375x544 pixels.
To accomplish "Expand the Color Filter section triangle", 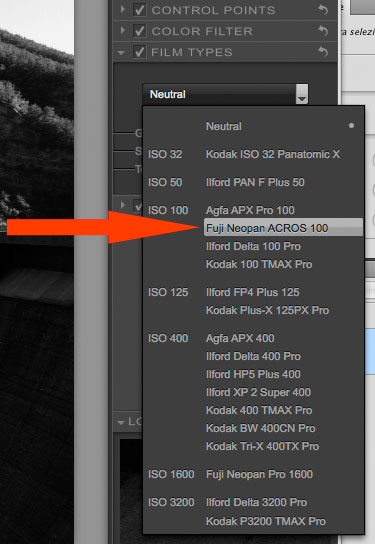I will coord(122,30).
